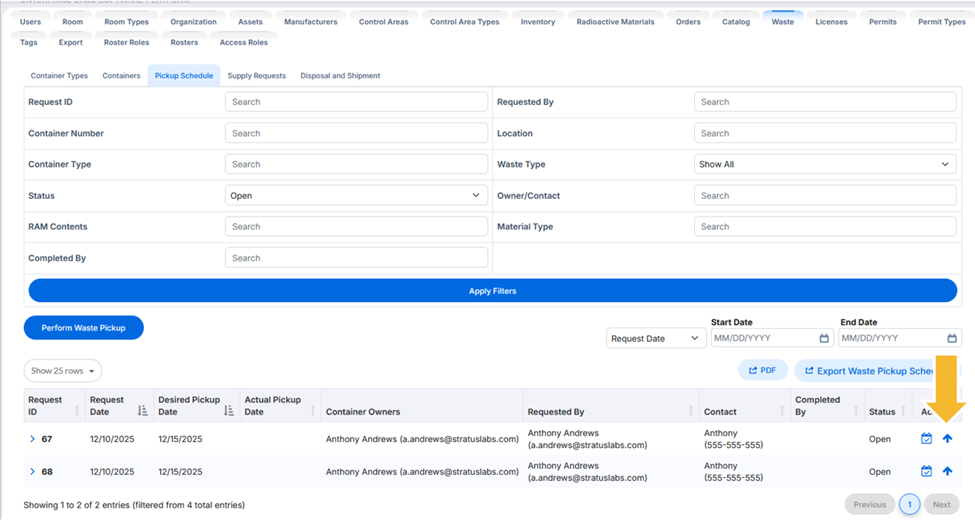Open the Waste Type Show All dropdown

[x=825, y=164]
